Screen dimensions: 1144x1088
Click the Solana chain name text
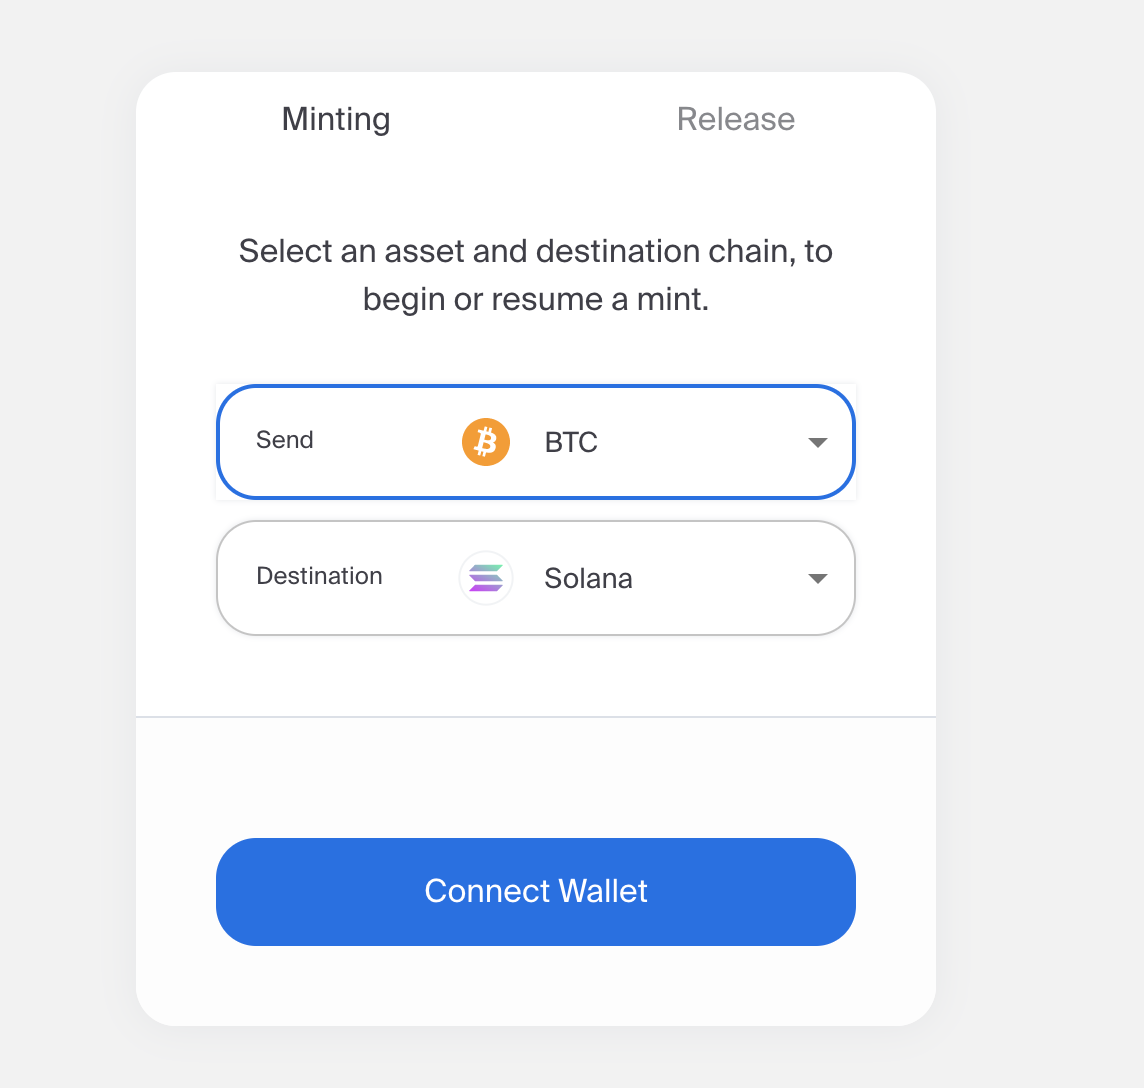click(x=588, y=578)
